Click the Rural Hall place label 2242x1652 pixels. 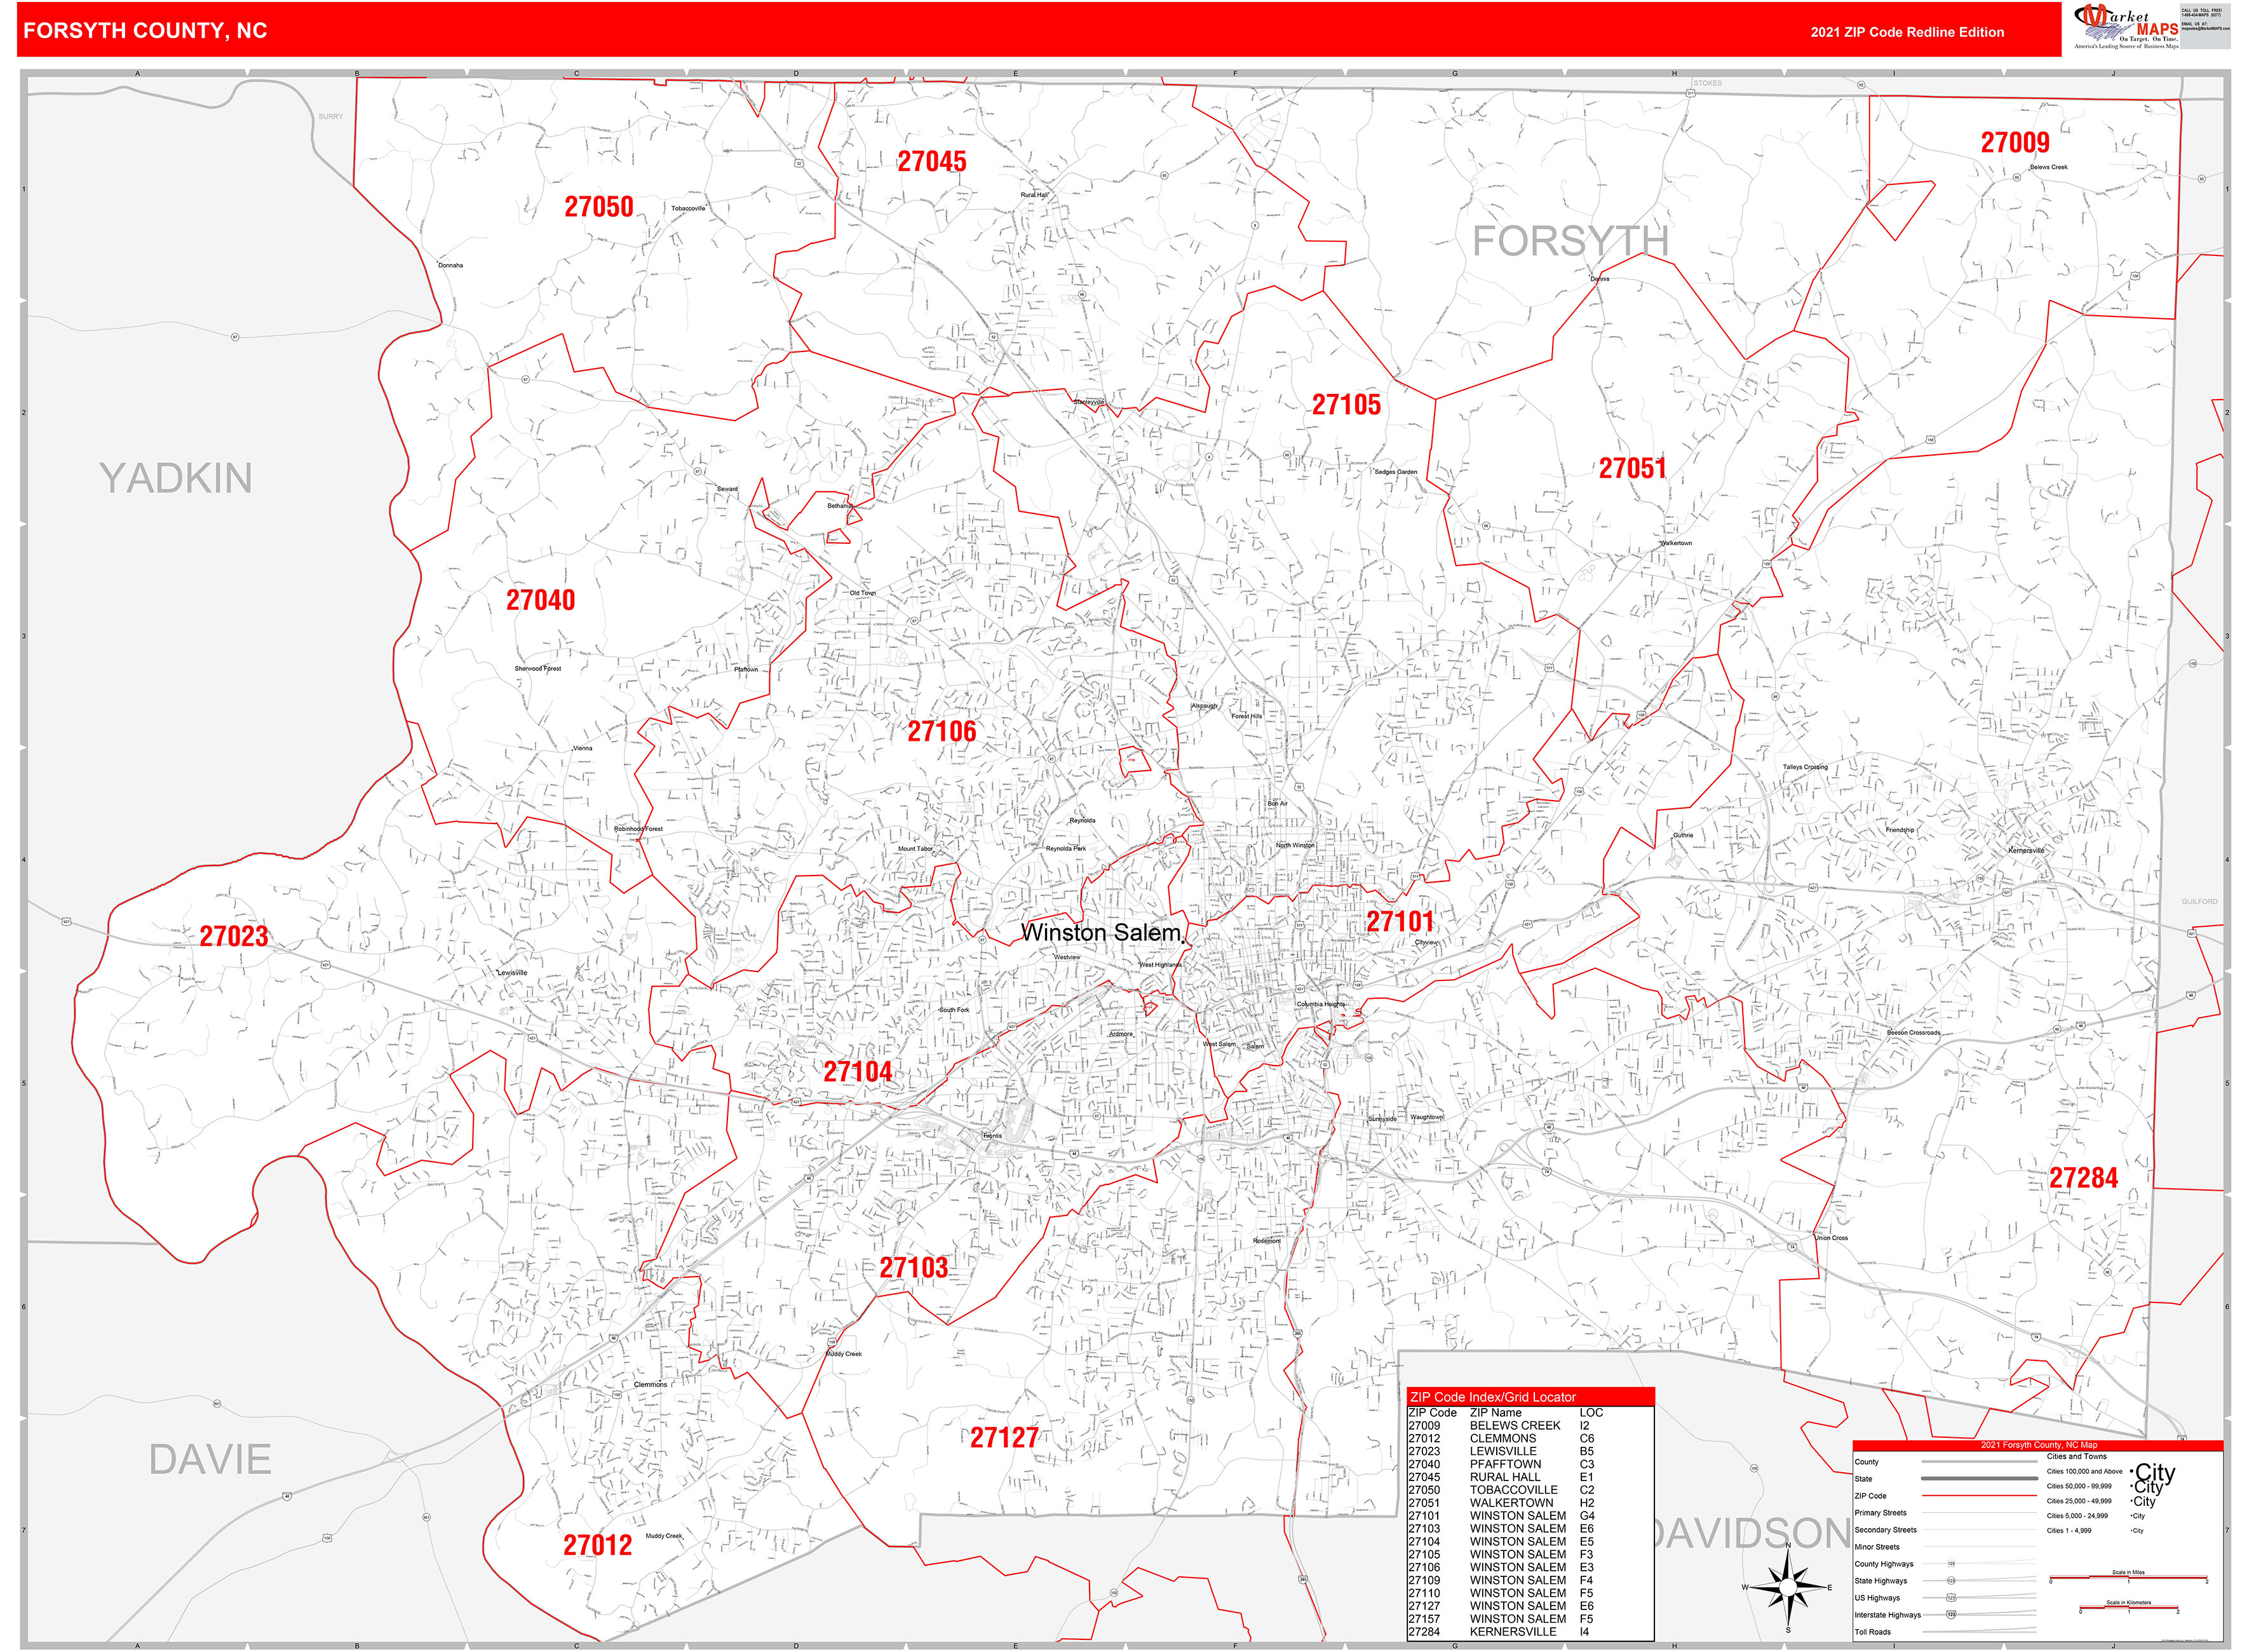(x=1034, y=195)
